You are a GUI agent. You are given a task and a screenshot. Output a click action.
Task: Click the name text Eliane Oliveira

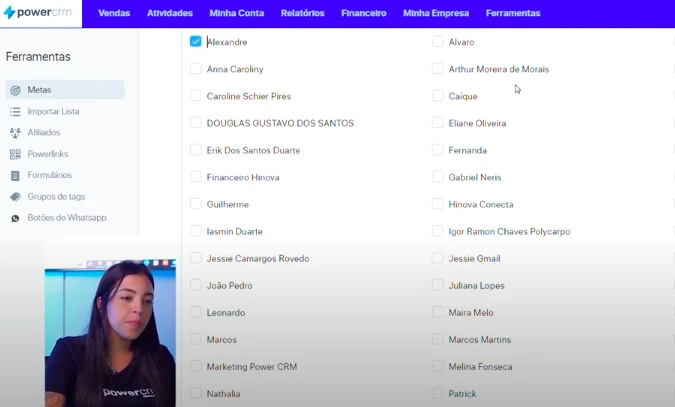477,124
